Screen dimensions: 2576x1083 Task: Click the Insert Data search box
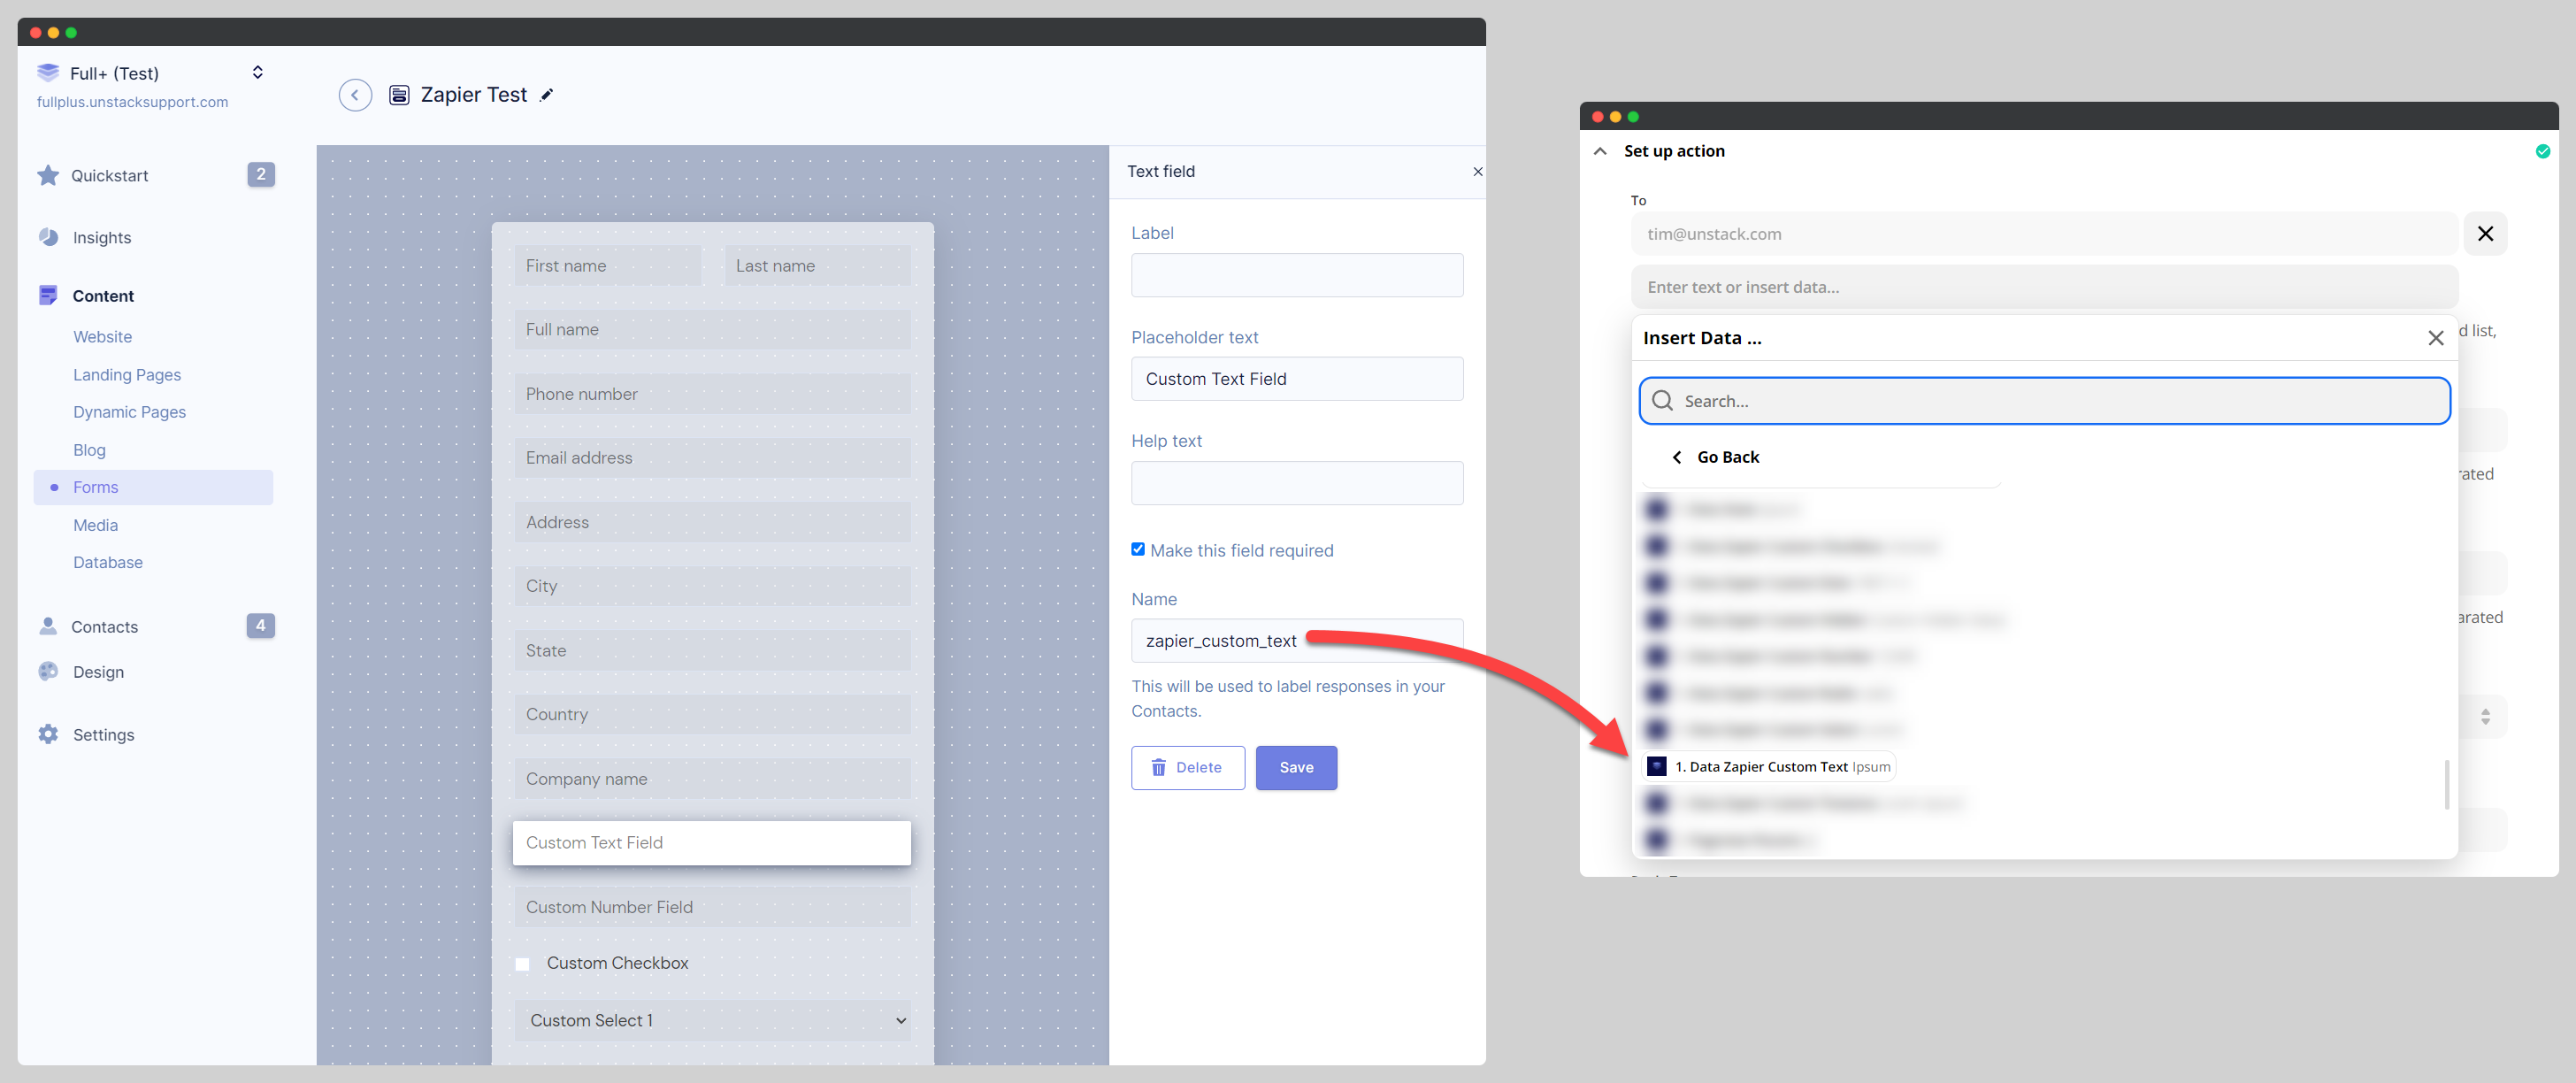[x=2044, y=401]
